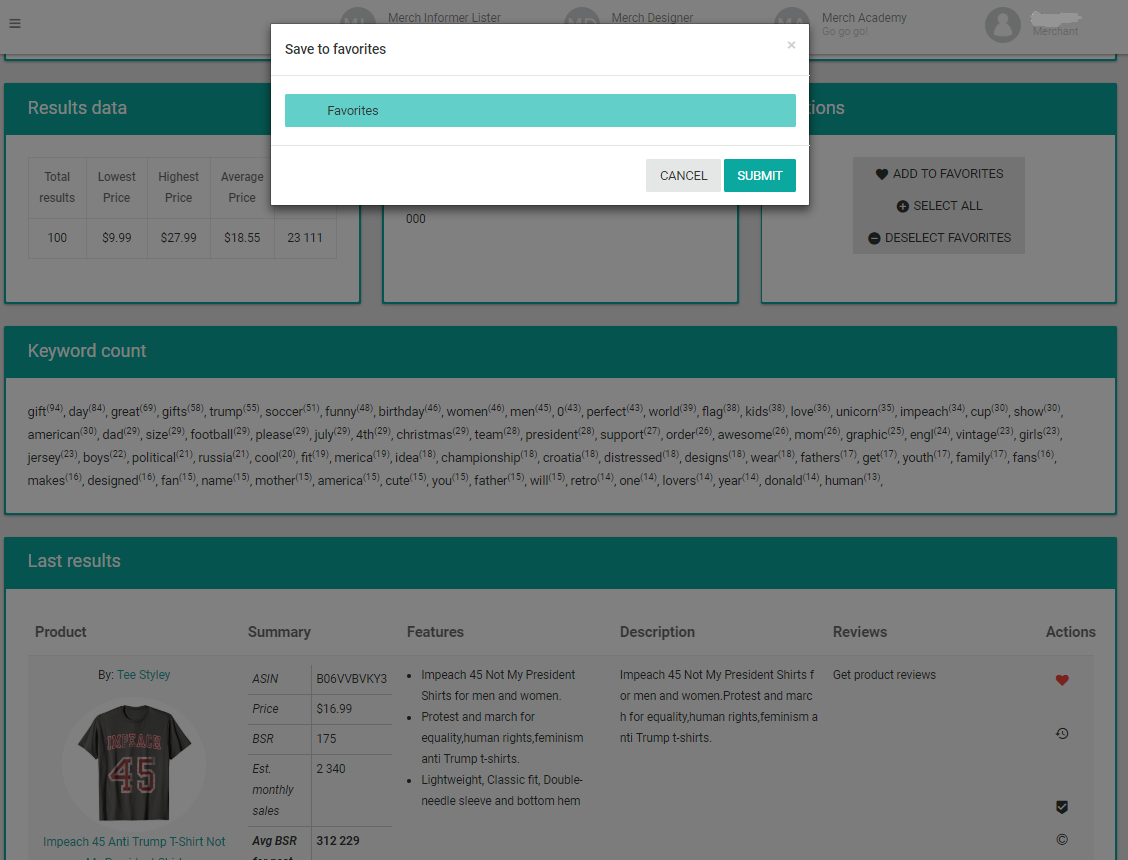This screenshot has height=860, width=1128.
Task: Click the 'christmas' keyword
Action: pyautogui.click(x=424, y=435)
